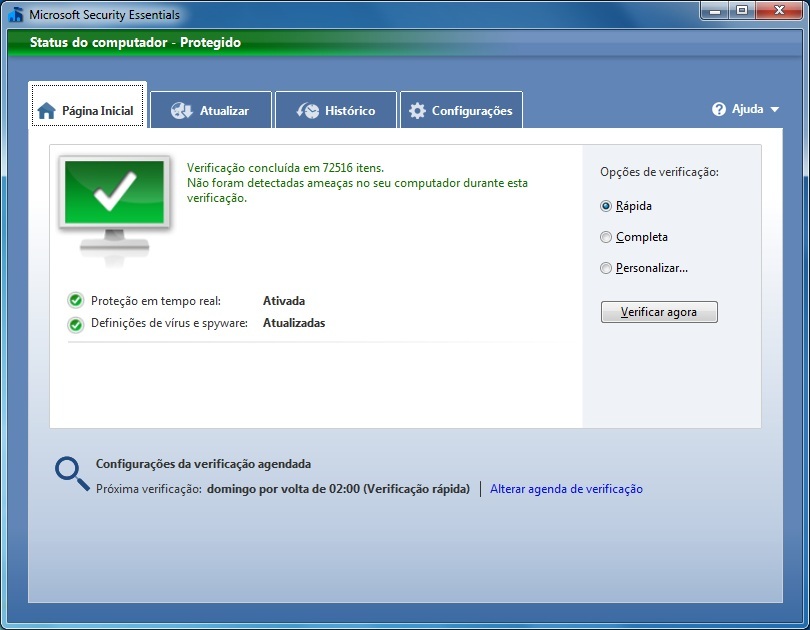Viewport: 810px width, 630px height.
Task: Click the Atualizadas status text
Action: click(294, 323)
